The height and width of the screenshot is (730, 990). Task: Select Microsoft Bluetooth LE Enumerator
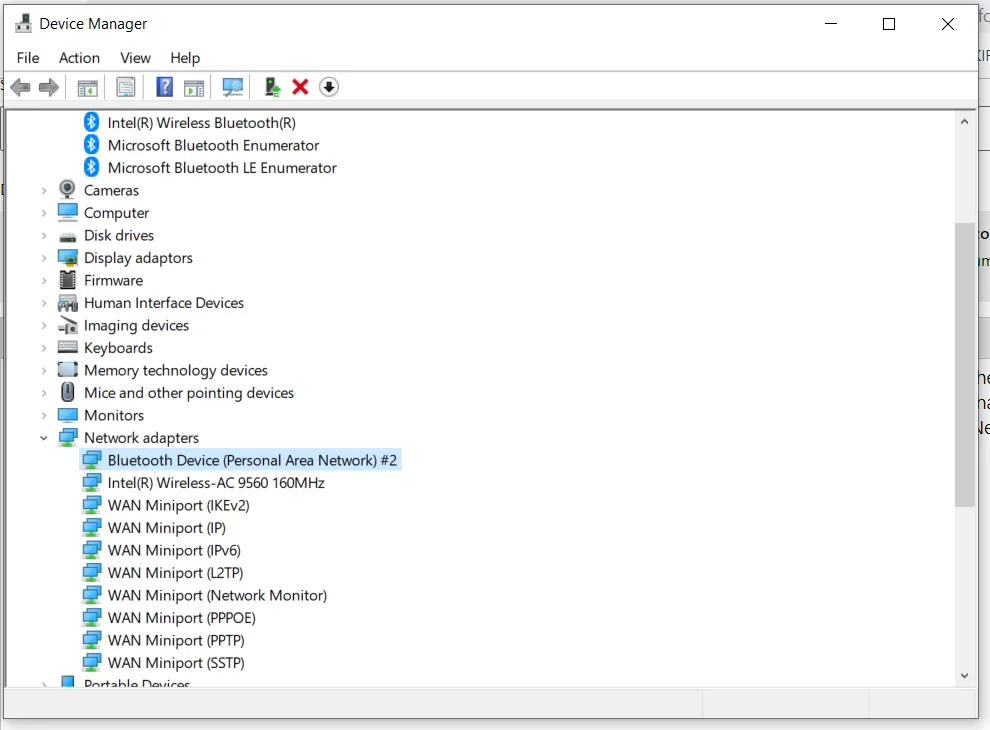tap(222, 168)
